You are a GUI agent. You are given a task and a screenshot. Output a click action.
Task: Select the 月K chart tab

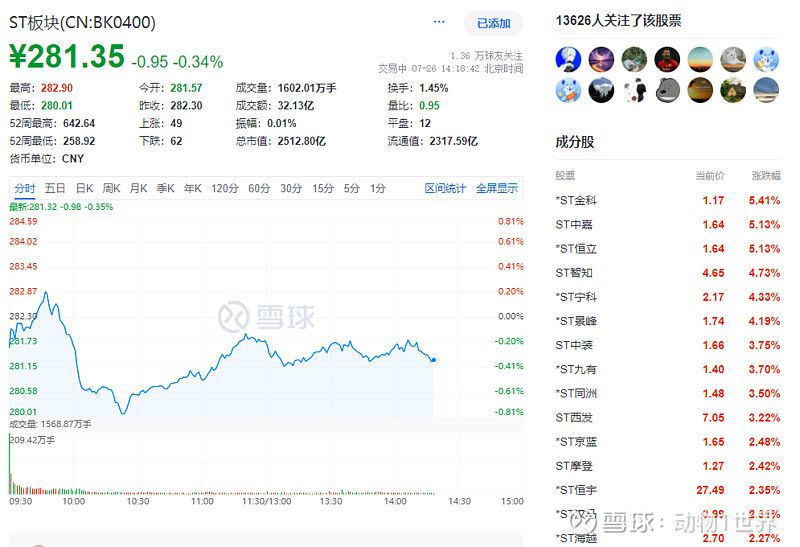[138, 188]
